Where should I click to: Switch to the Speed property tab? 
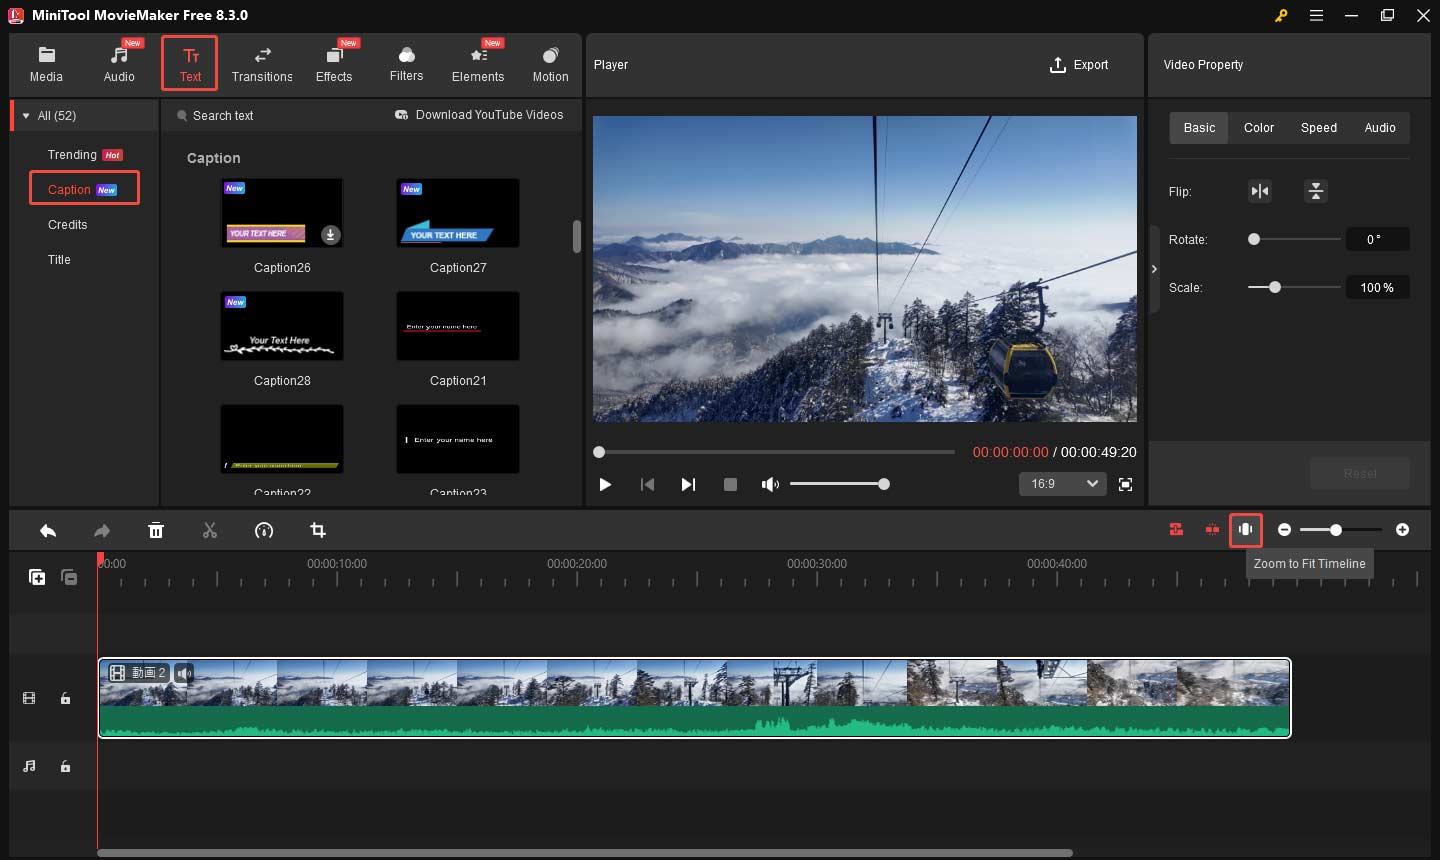tap(1318, 128)
